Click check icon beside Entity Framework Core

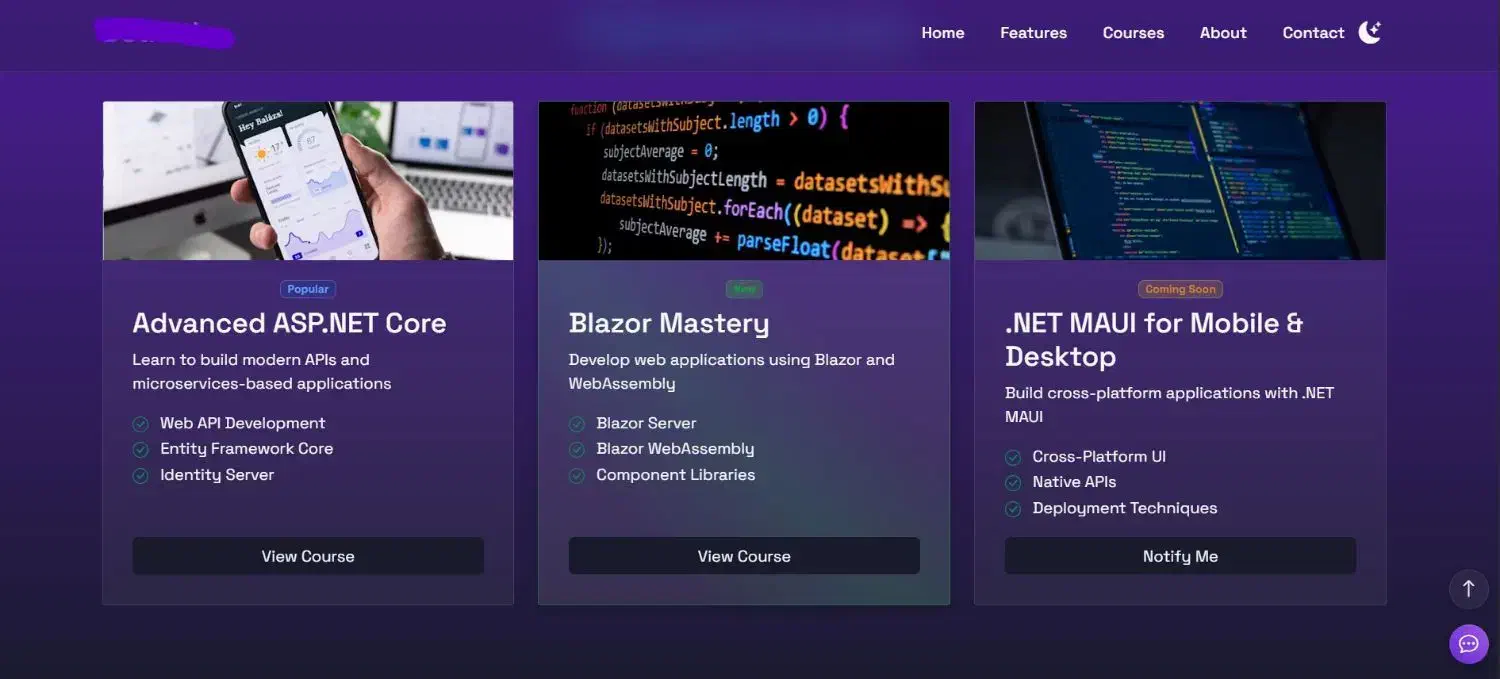[141, 450]
